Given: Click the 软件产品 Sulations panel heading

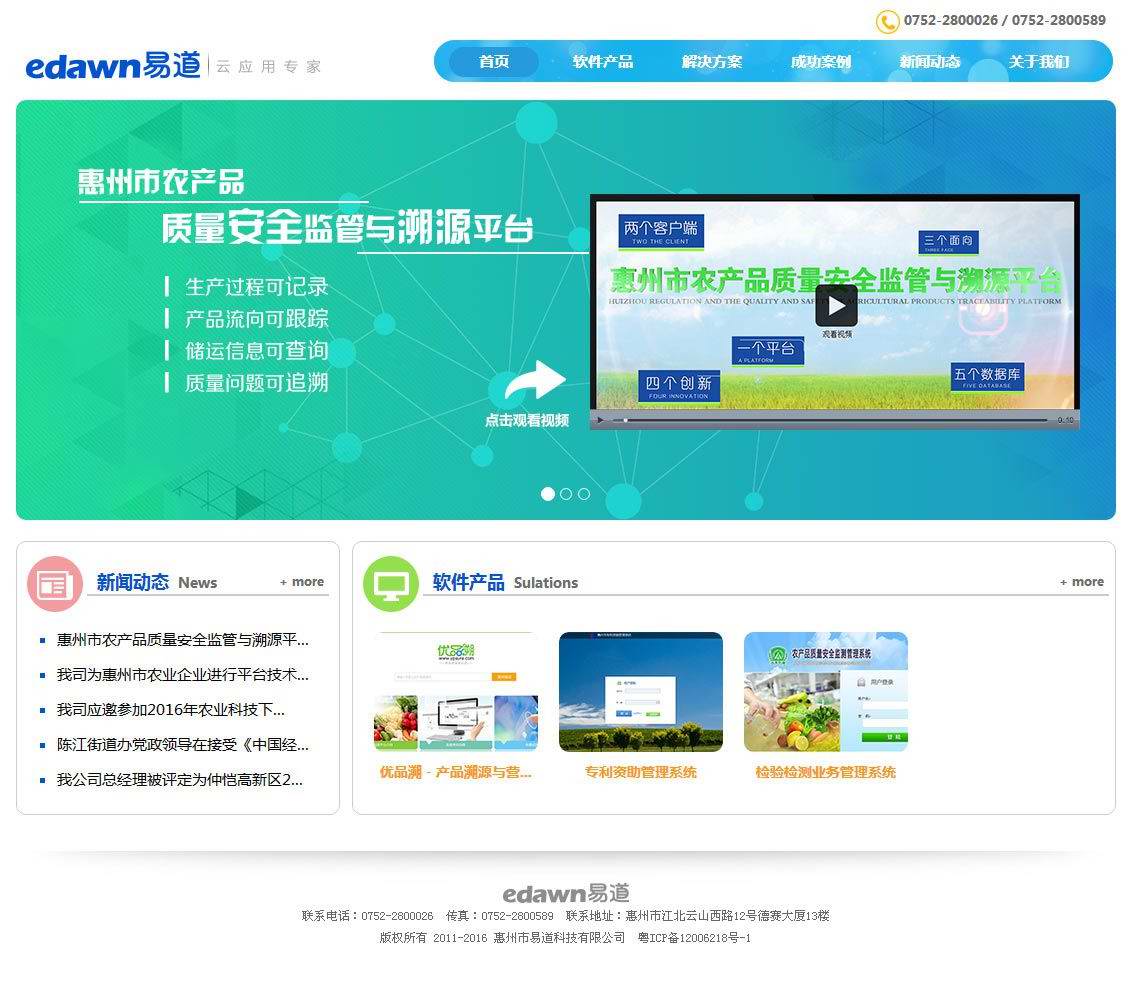Looking at the screenshot, I should (505, 582).
